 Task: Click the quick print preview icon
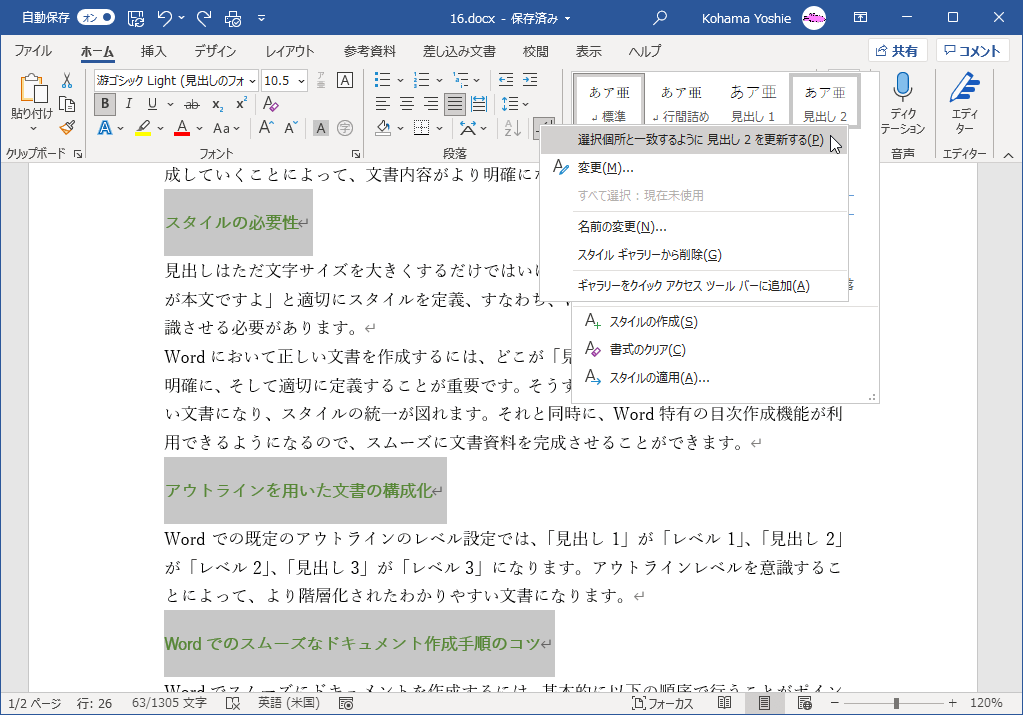(233, 18)
